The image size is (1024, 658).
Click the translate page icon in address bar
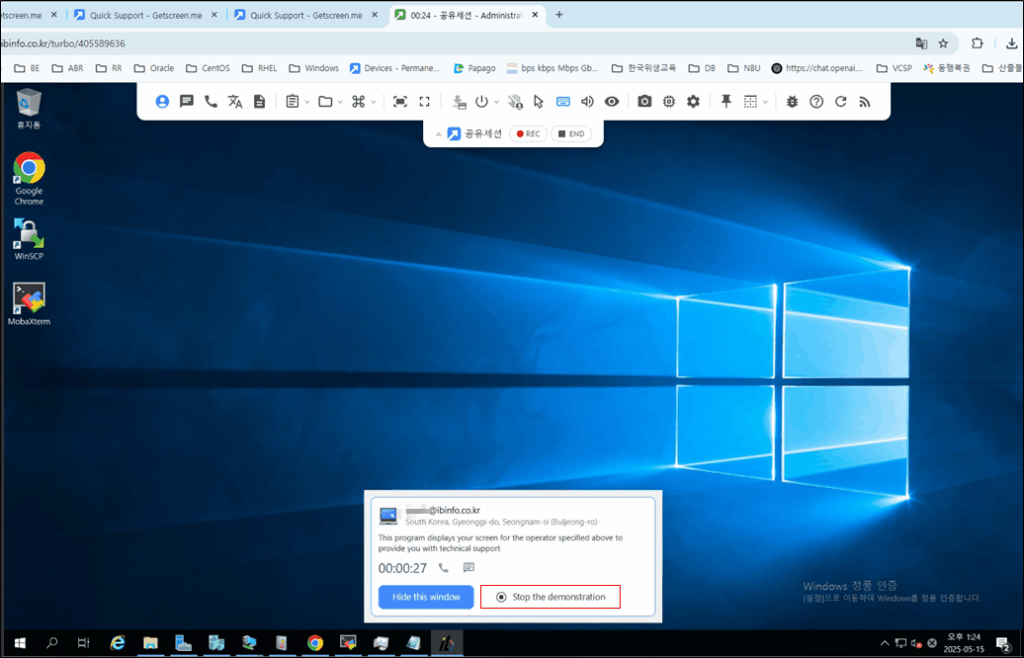click(921, 43)
